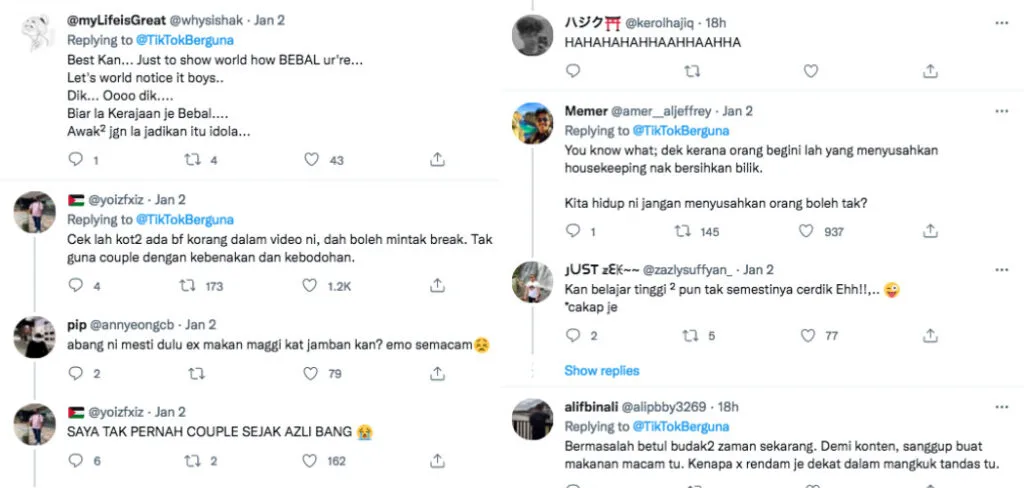The height and width of the screenshot is (488, 1024).
Task: Open more options for Memer's tweet
Action: click(1001, 111)
